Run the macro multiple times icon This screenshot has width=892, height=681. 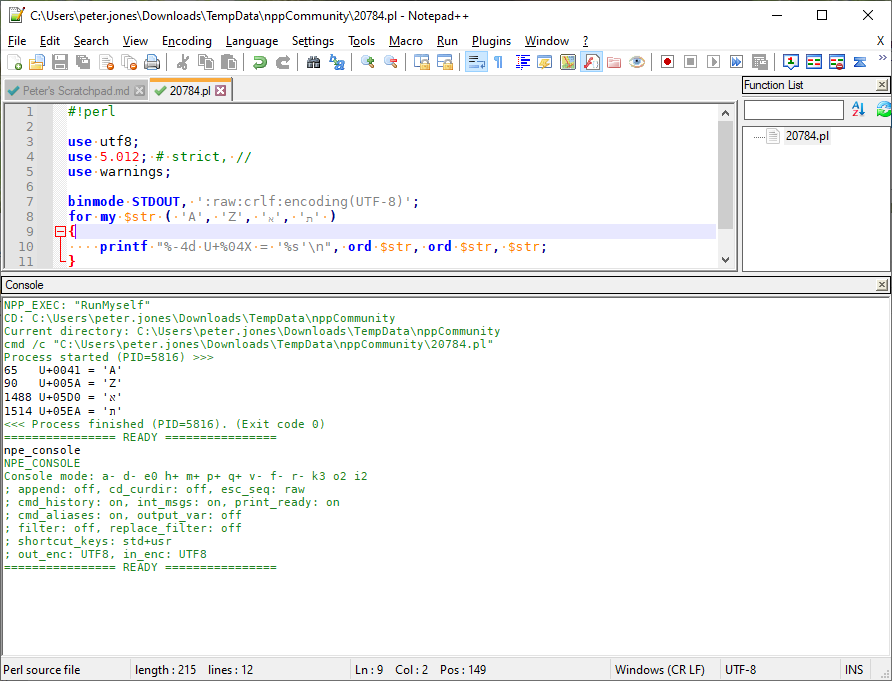point(736,62)
